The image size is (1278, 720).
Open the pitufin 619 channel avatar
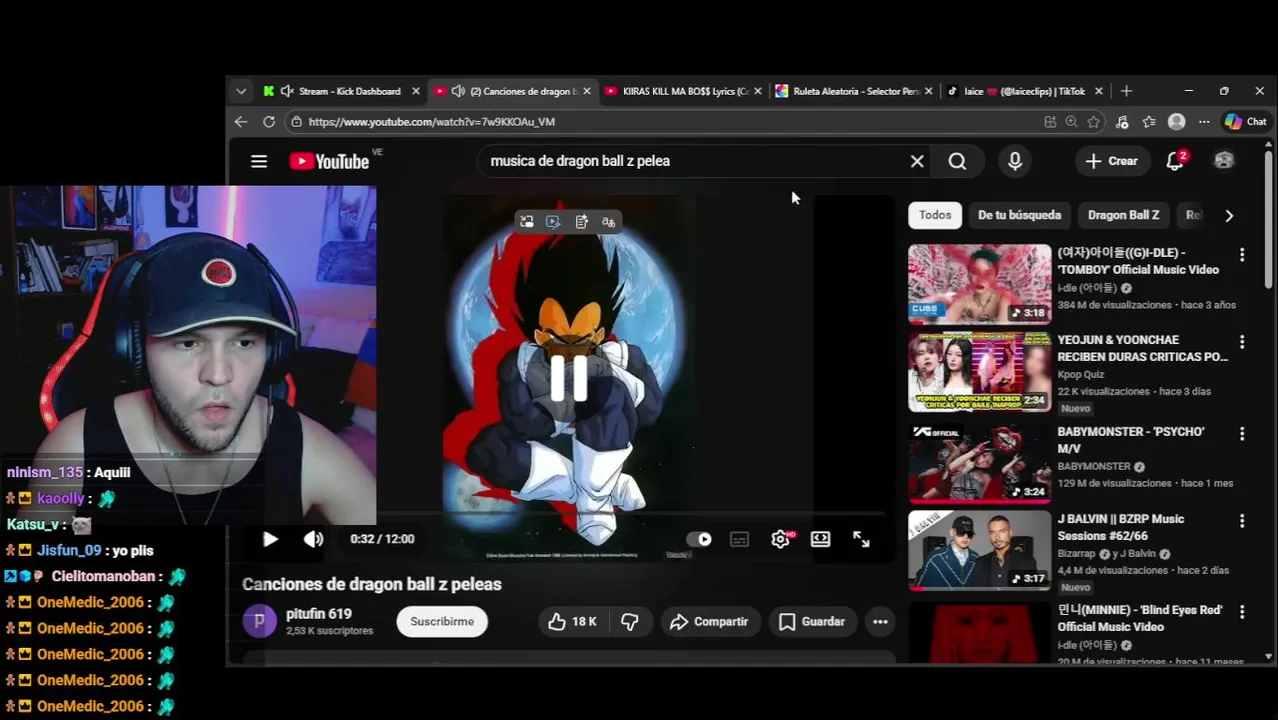coord(259,621)
